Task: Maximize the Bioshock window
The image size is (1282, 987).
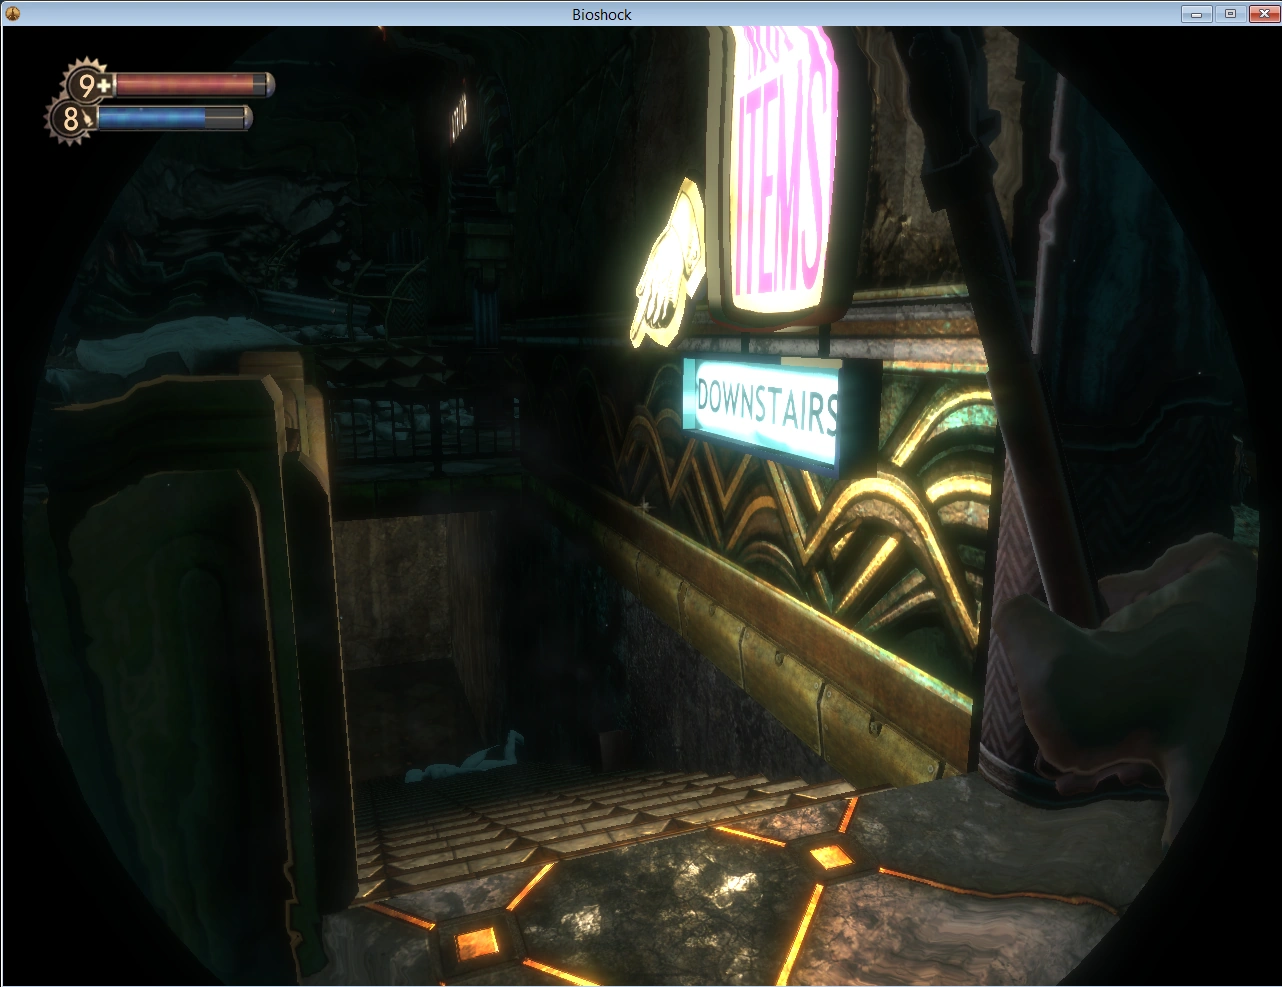Action: point(1230,14)
